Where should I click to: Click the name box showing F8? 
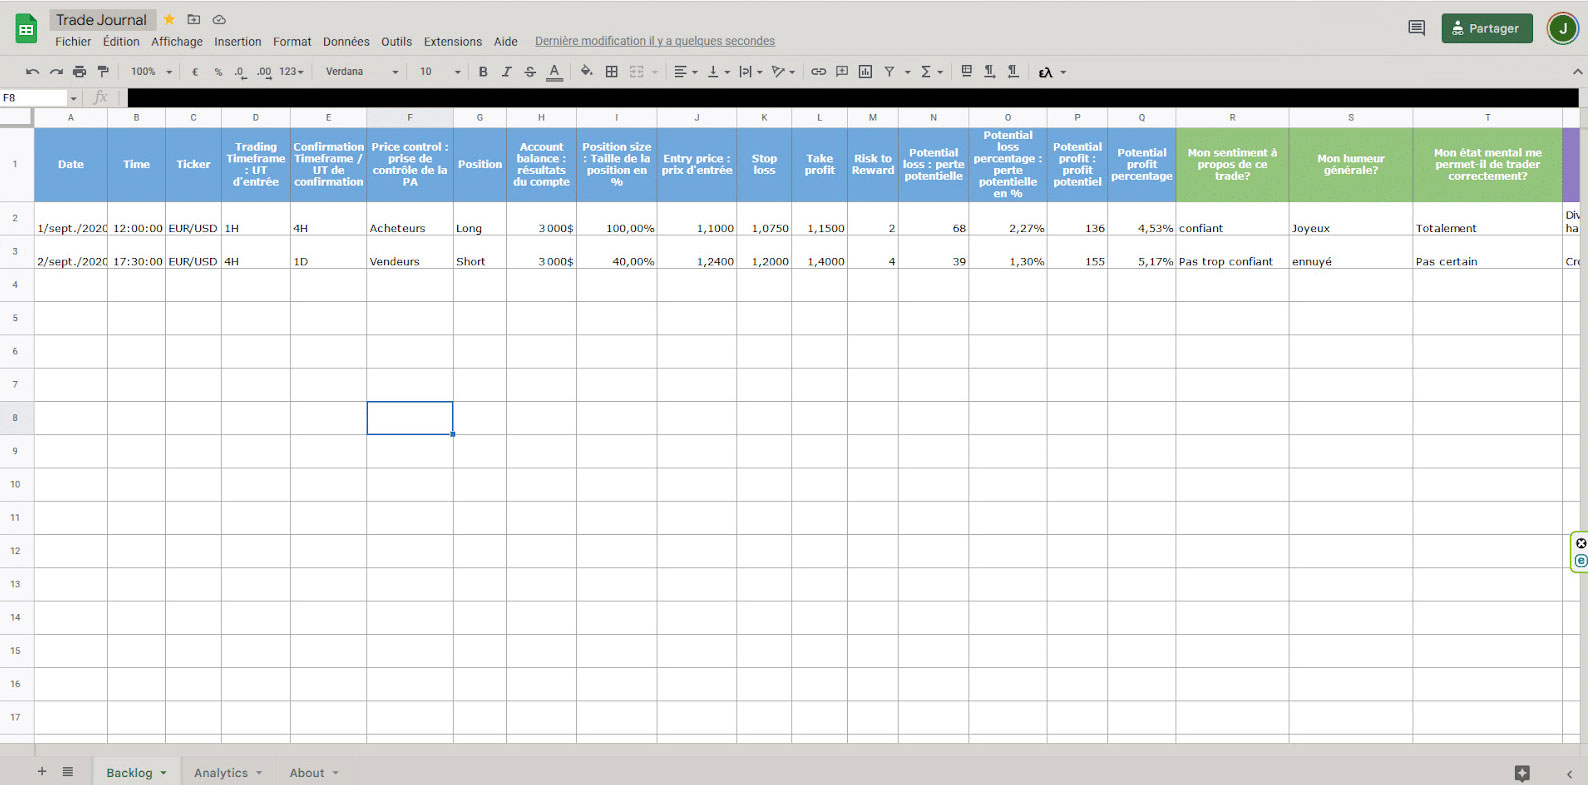click(x=34, y=98)
